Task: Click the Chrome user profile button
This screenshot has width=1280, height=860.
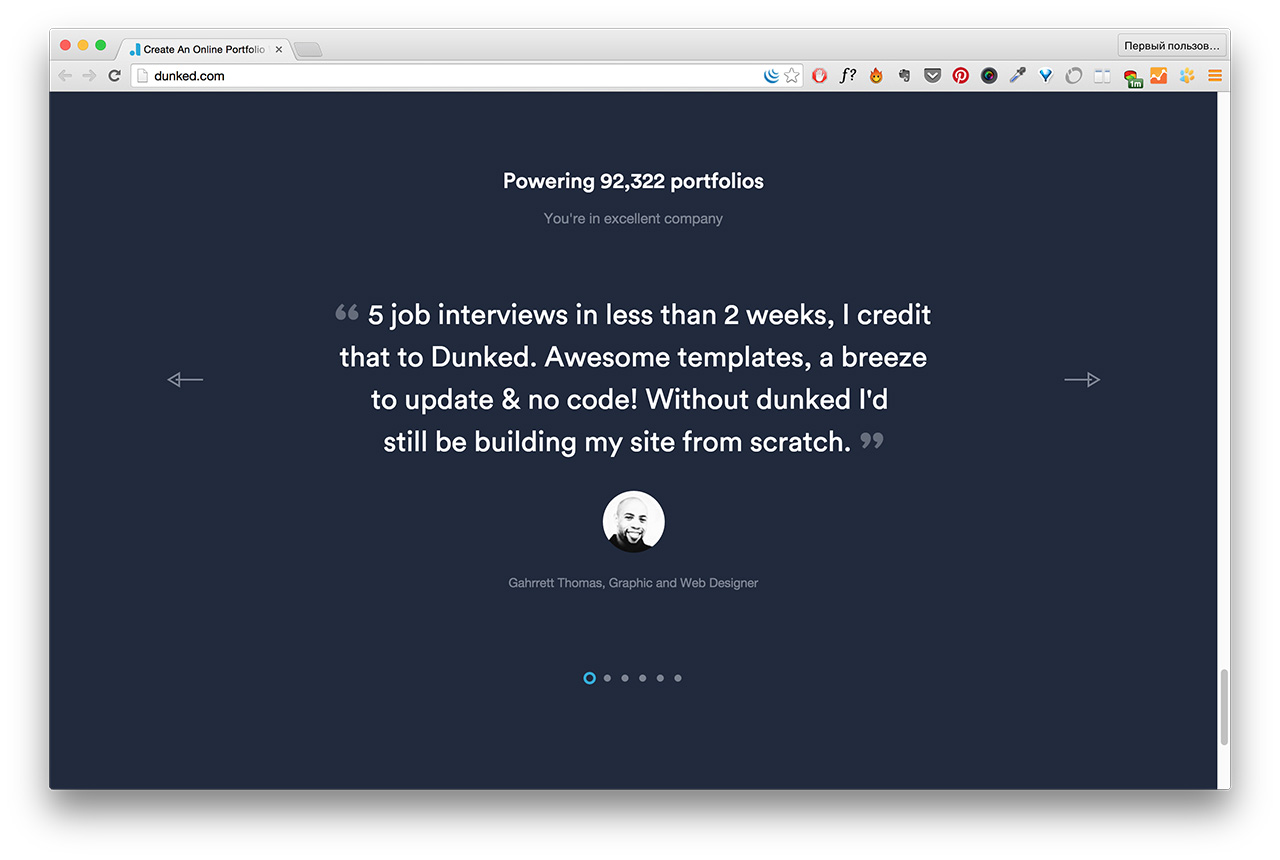Action: [x=1171, y=46]
